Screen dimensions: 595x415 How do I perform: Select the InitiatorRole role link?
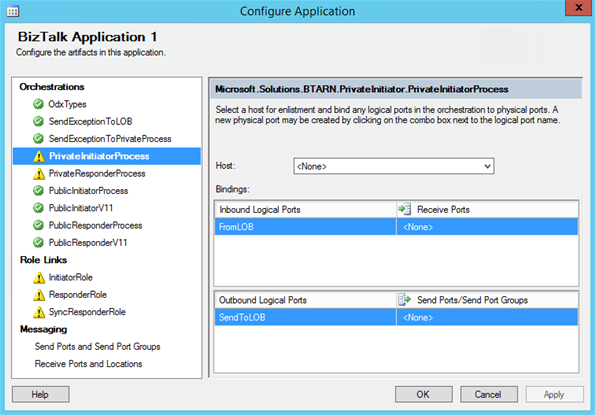[71, 278]
